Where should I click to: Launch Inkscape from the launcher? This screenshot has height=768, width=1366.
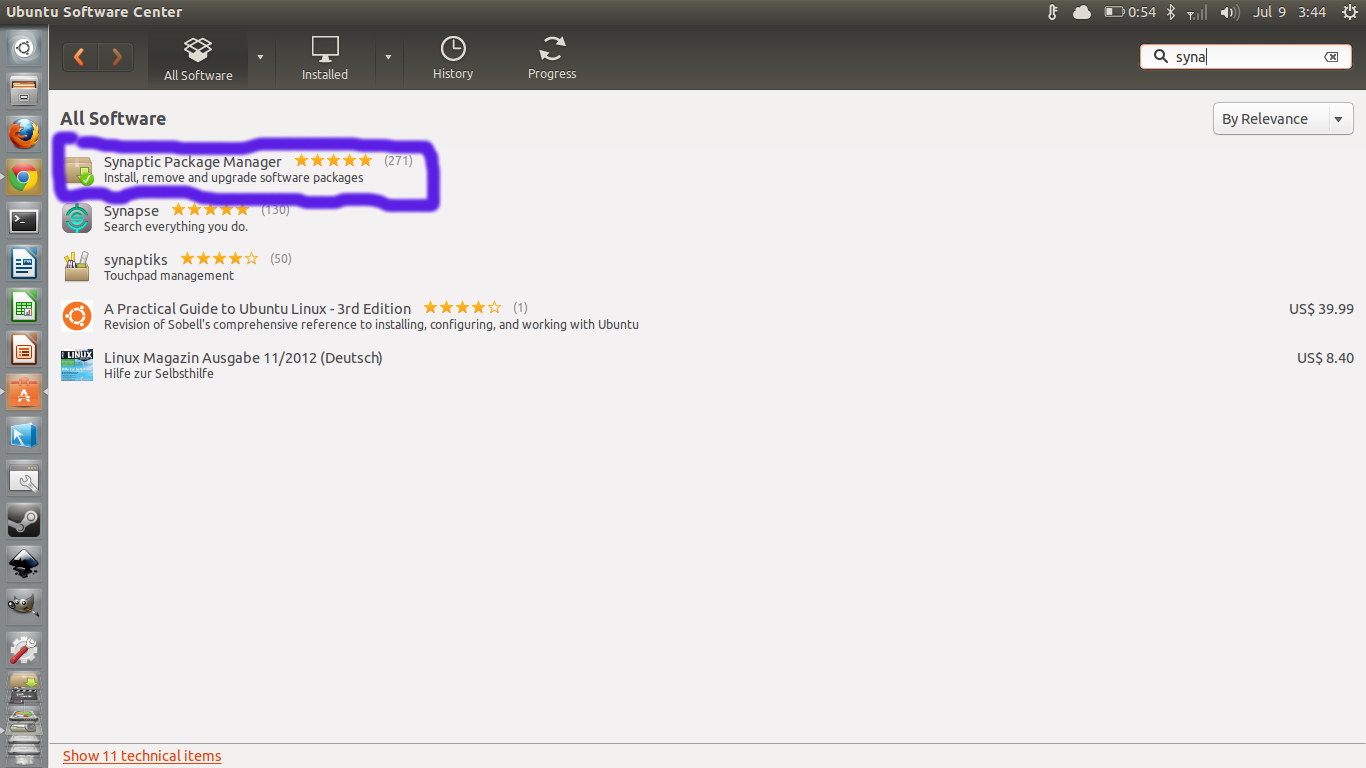24,565
